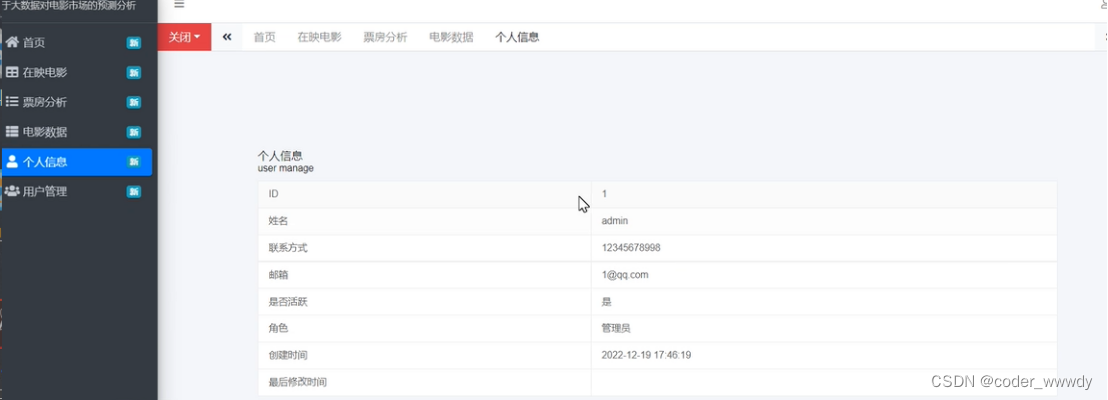Viewport: 1108px width, 400px height.
Task: Click the 邮箱 label cell
Action: (425, 275)
